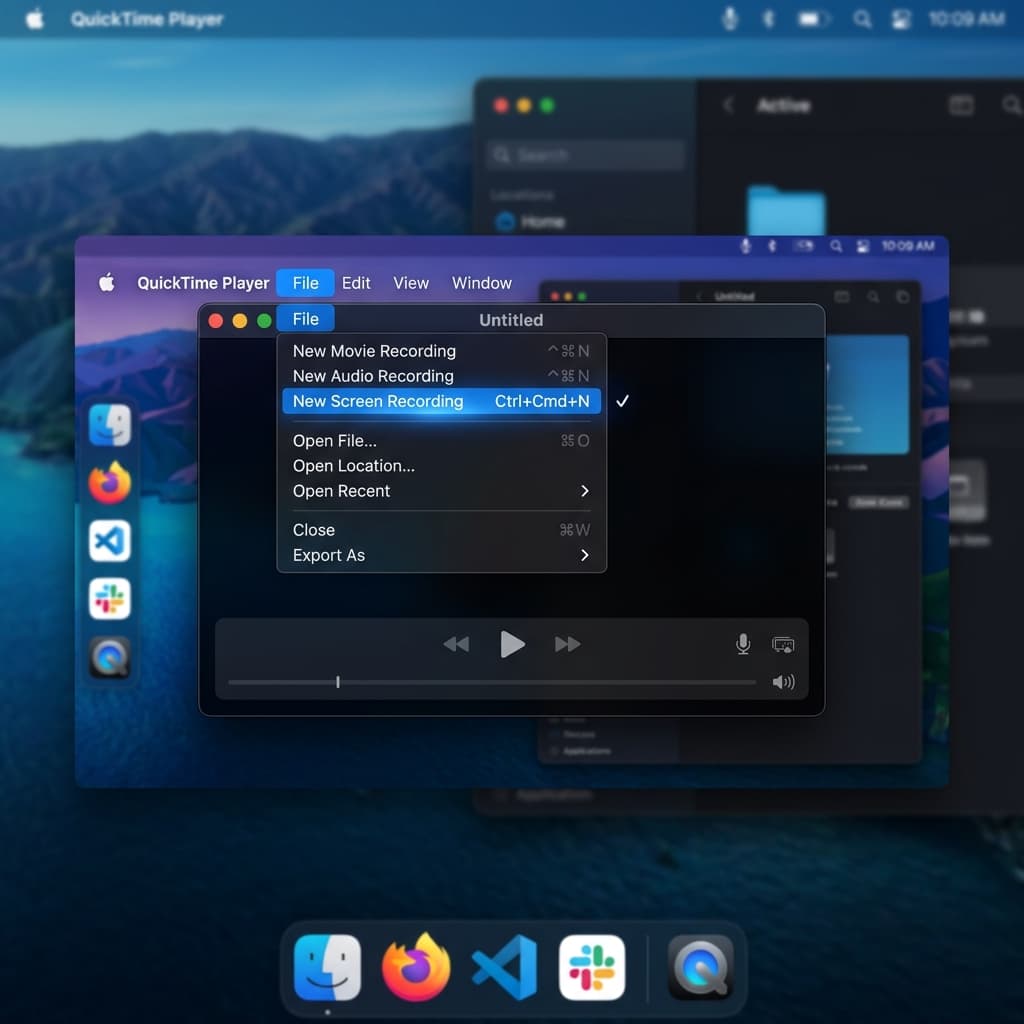1024x1024 pixels.
Task: Click the Spotlight search icon in menu bar
Action: pyautogui.click(x=862, y=19)
